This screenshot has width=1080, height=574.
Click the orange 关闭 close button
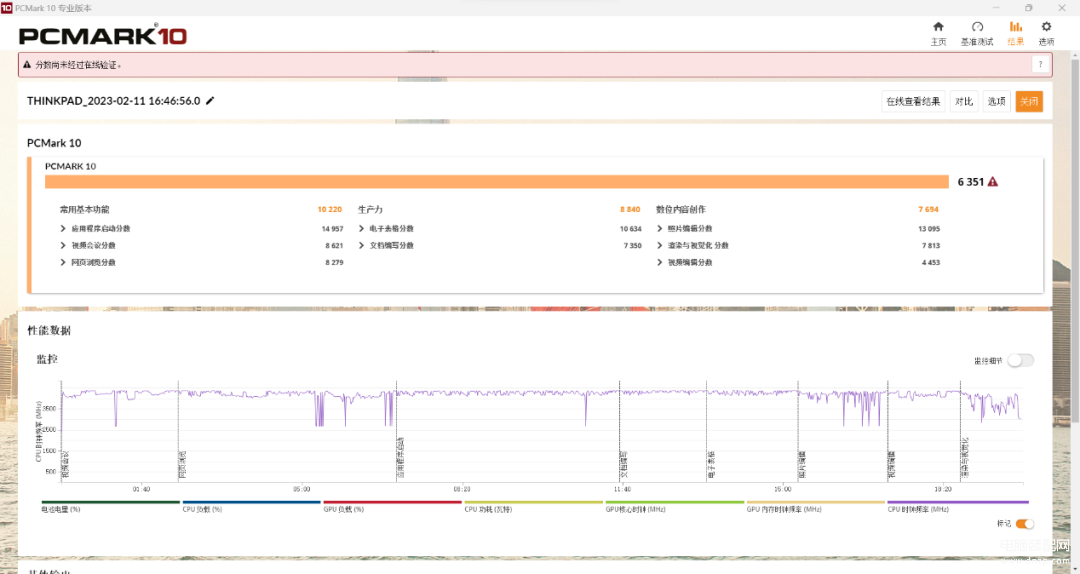point(1029,101)
